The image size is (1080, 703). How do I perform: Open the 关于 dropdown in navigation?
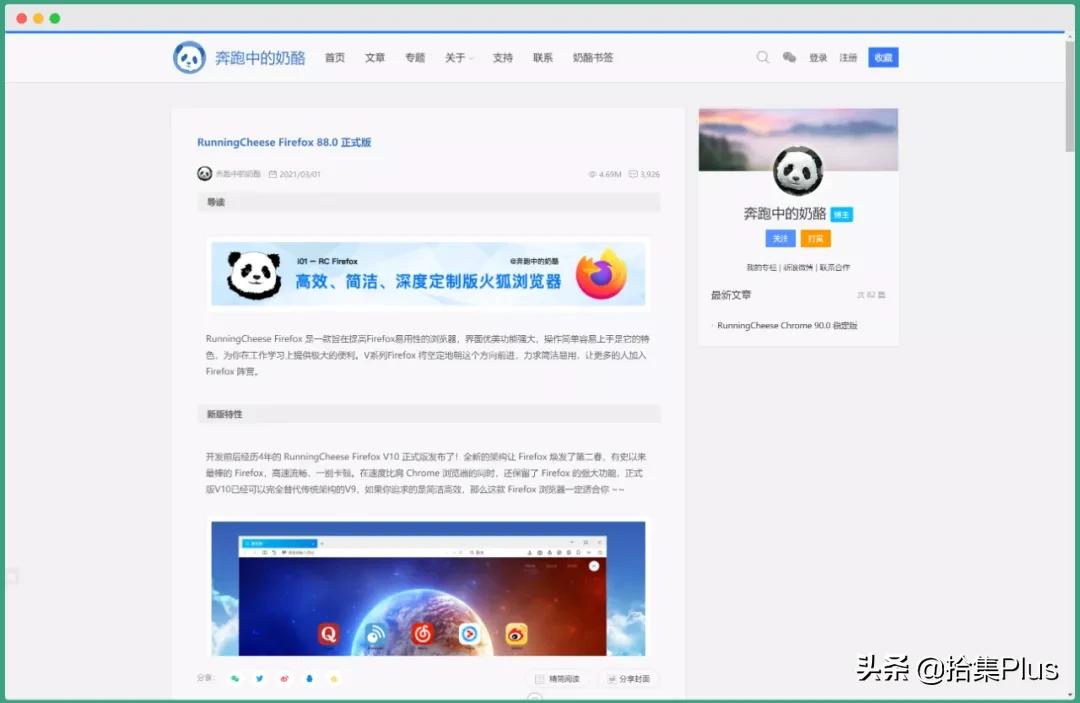457,58
